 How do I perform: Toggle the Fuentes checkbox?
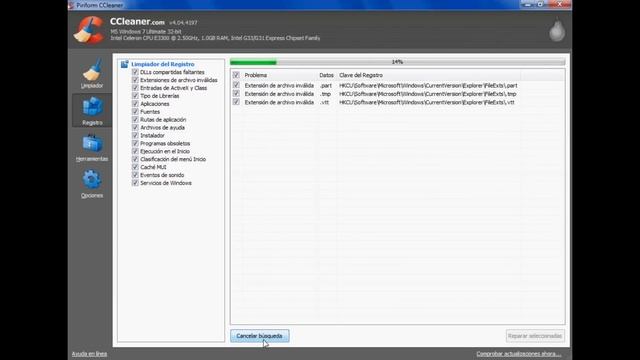[135, 111]
